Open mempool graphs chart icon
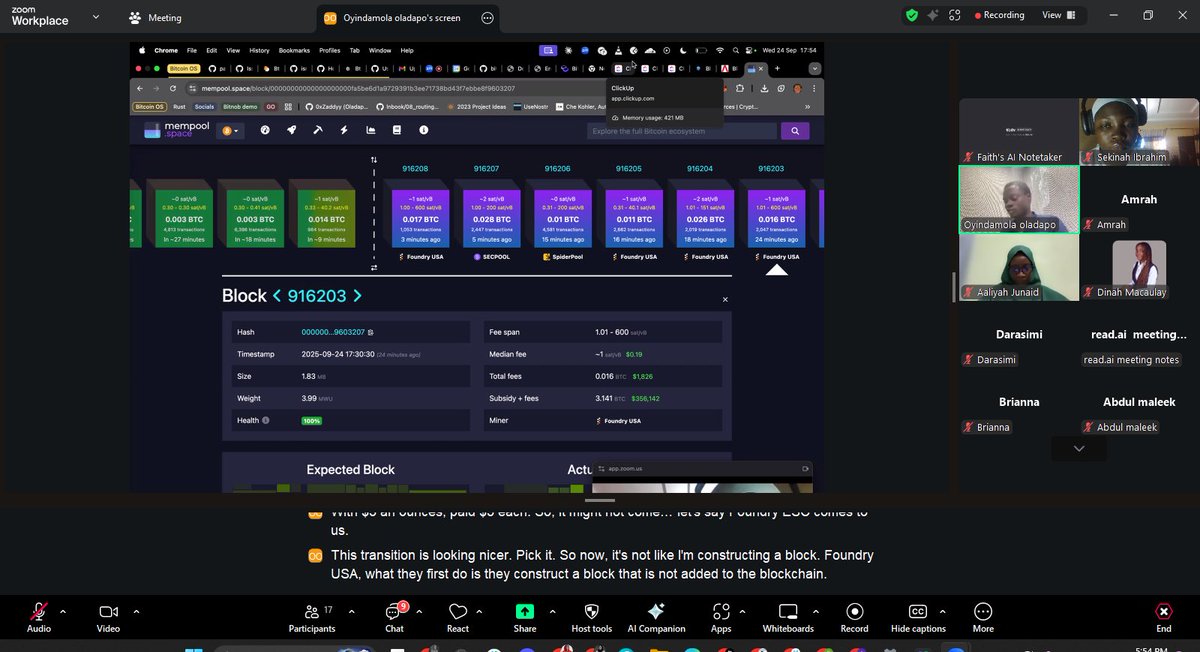This screenshot has height=652, width=1200. tap(371, 130)
